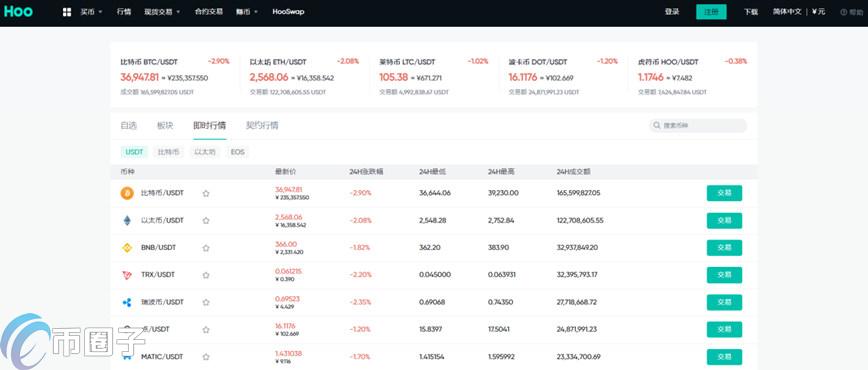The height and width of the screenshot is (370, 868).
Task: Toggle favorite star for TRX/USDT
Action: (x=206, y=275)
